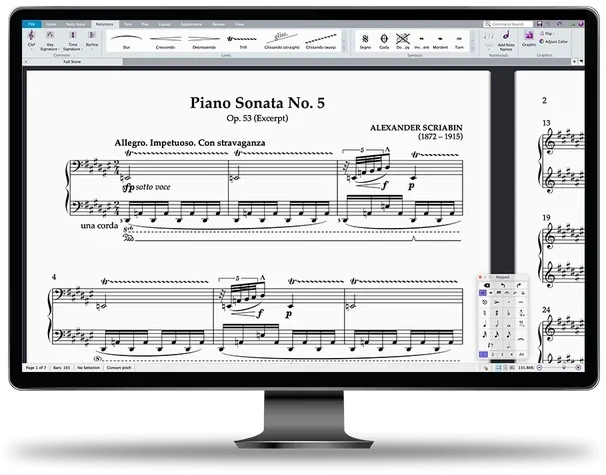Click Adjust Color
Image resolution: width=606 pixels, height=475 pixels.
pyautogui.click(x=553, y=41)
